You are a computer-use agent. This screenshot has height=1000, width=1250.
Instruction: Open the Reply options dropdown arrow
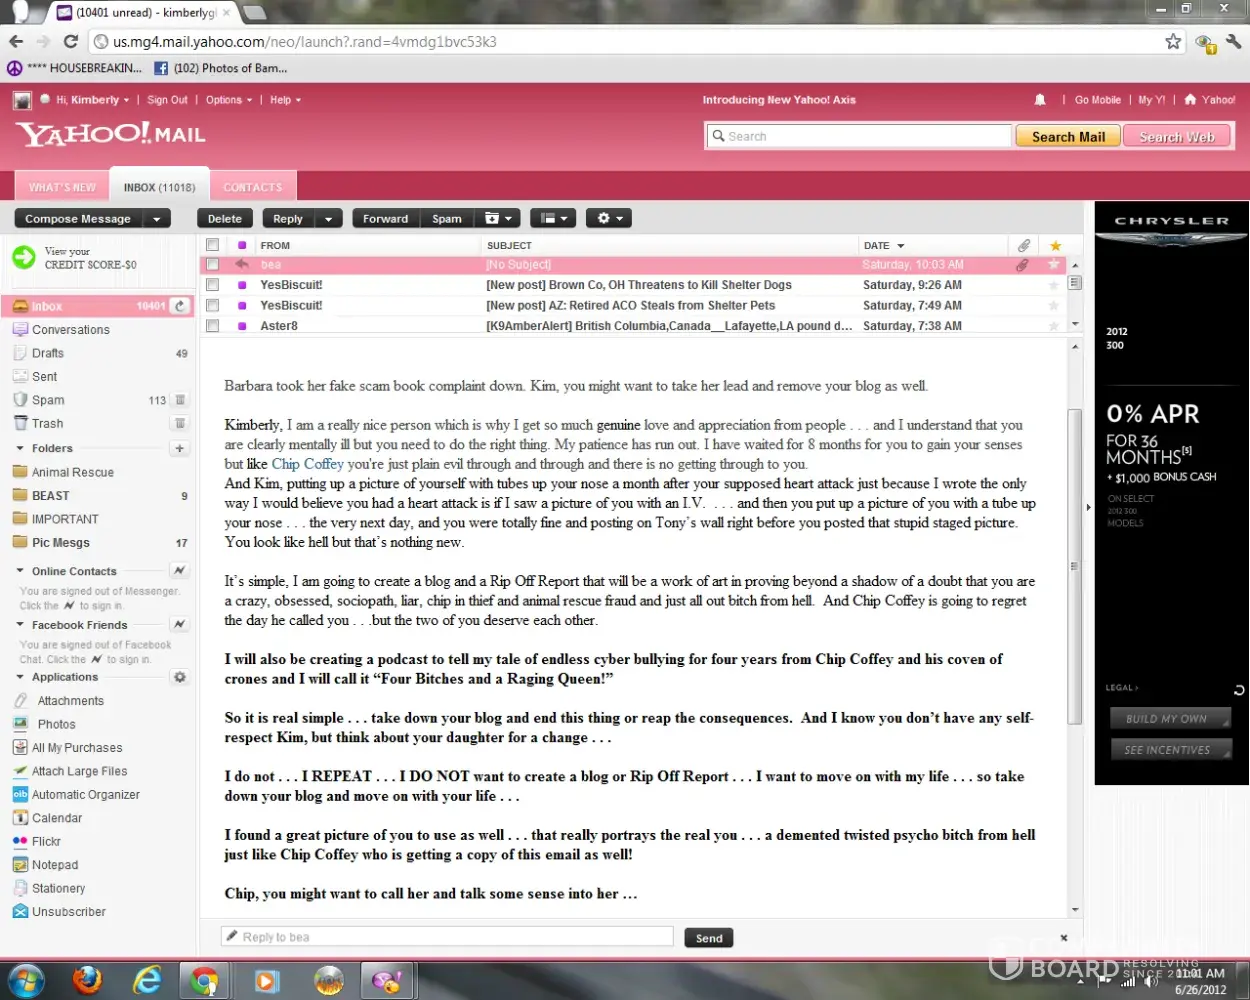click(329, 219)
